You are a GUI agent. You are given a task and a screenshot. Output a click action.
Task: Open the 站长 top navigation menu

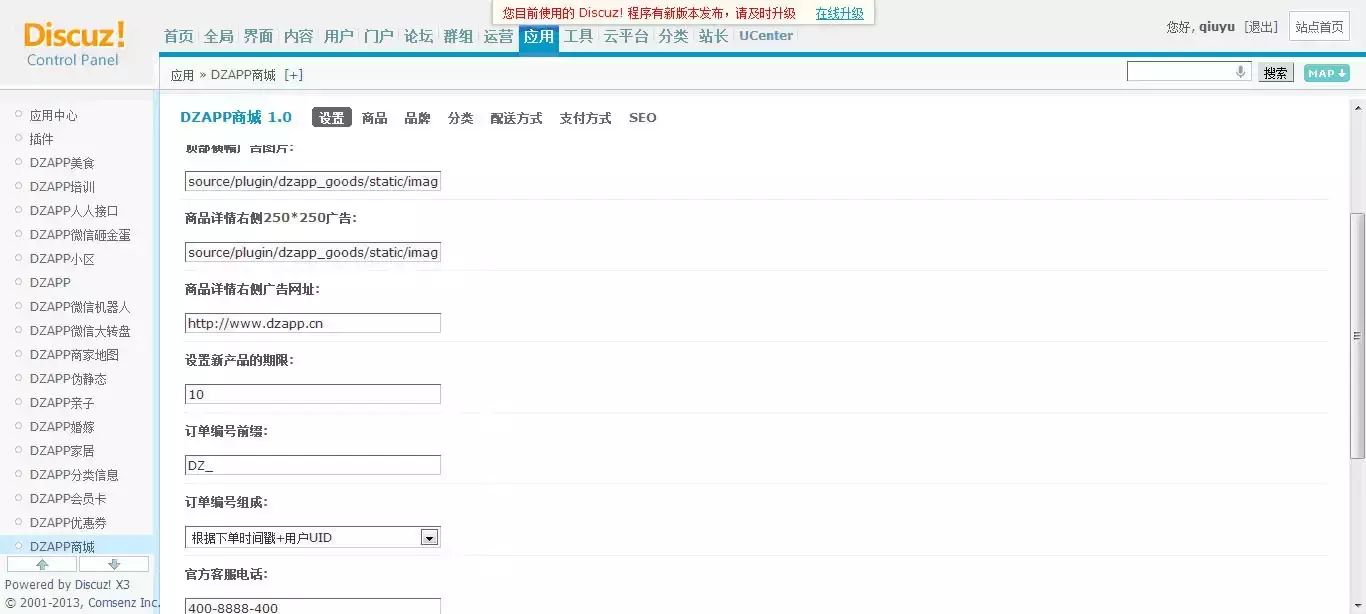714,36
